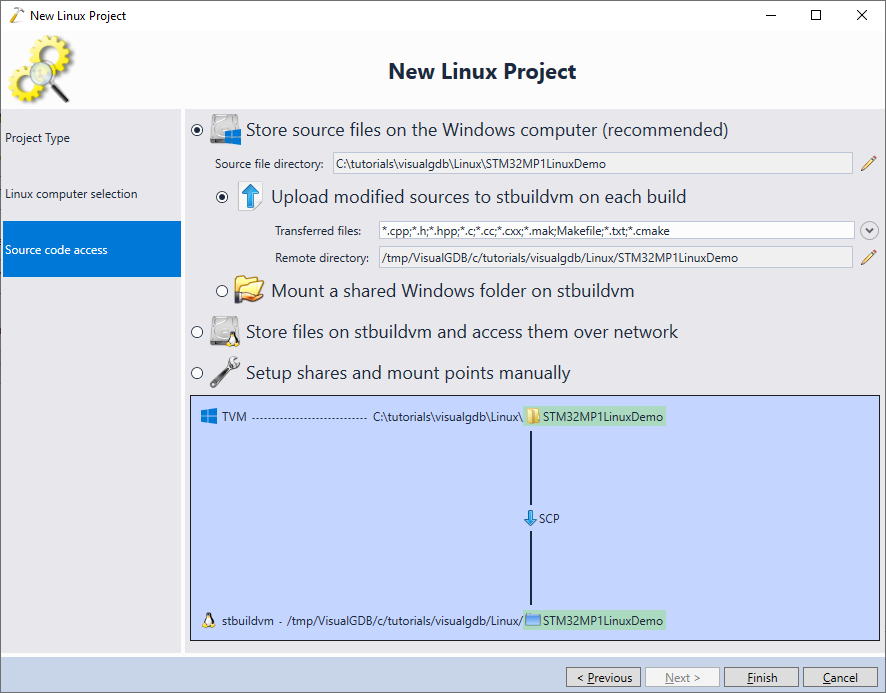Click the Cancel button
Viewport: 886px width, 693px height.
tap(840, 677)
